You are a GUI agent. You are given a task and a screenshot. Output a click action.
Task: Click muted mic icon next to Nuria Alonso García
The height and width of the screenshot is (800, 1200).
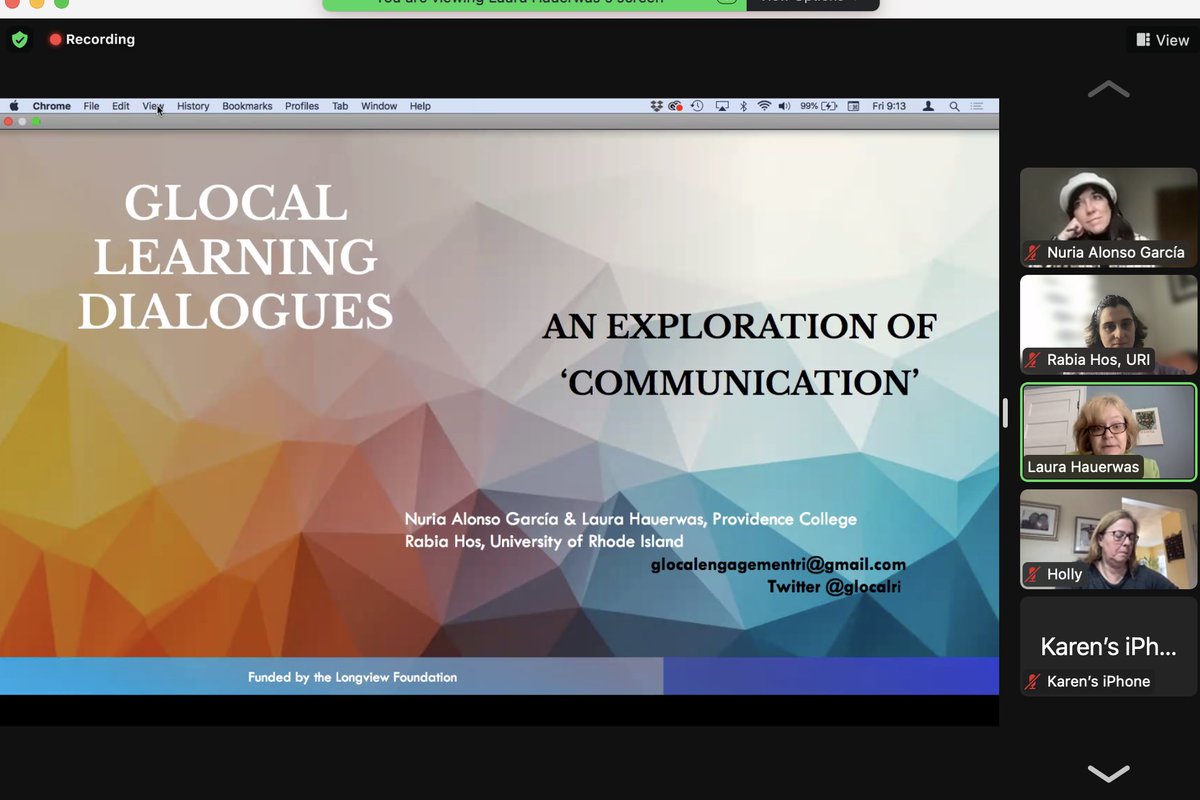click(x=1032, y=253)
